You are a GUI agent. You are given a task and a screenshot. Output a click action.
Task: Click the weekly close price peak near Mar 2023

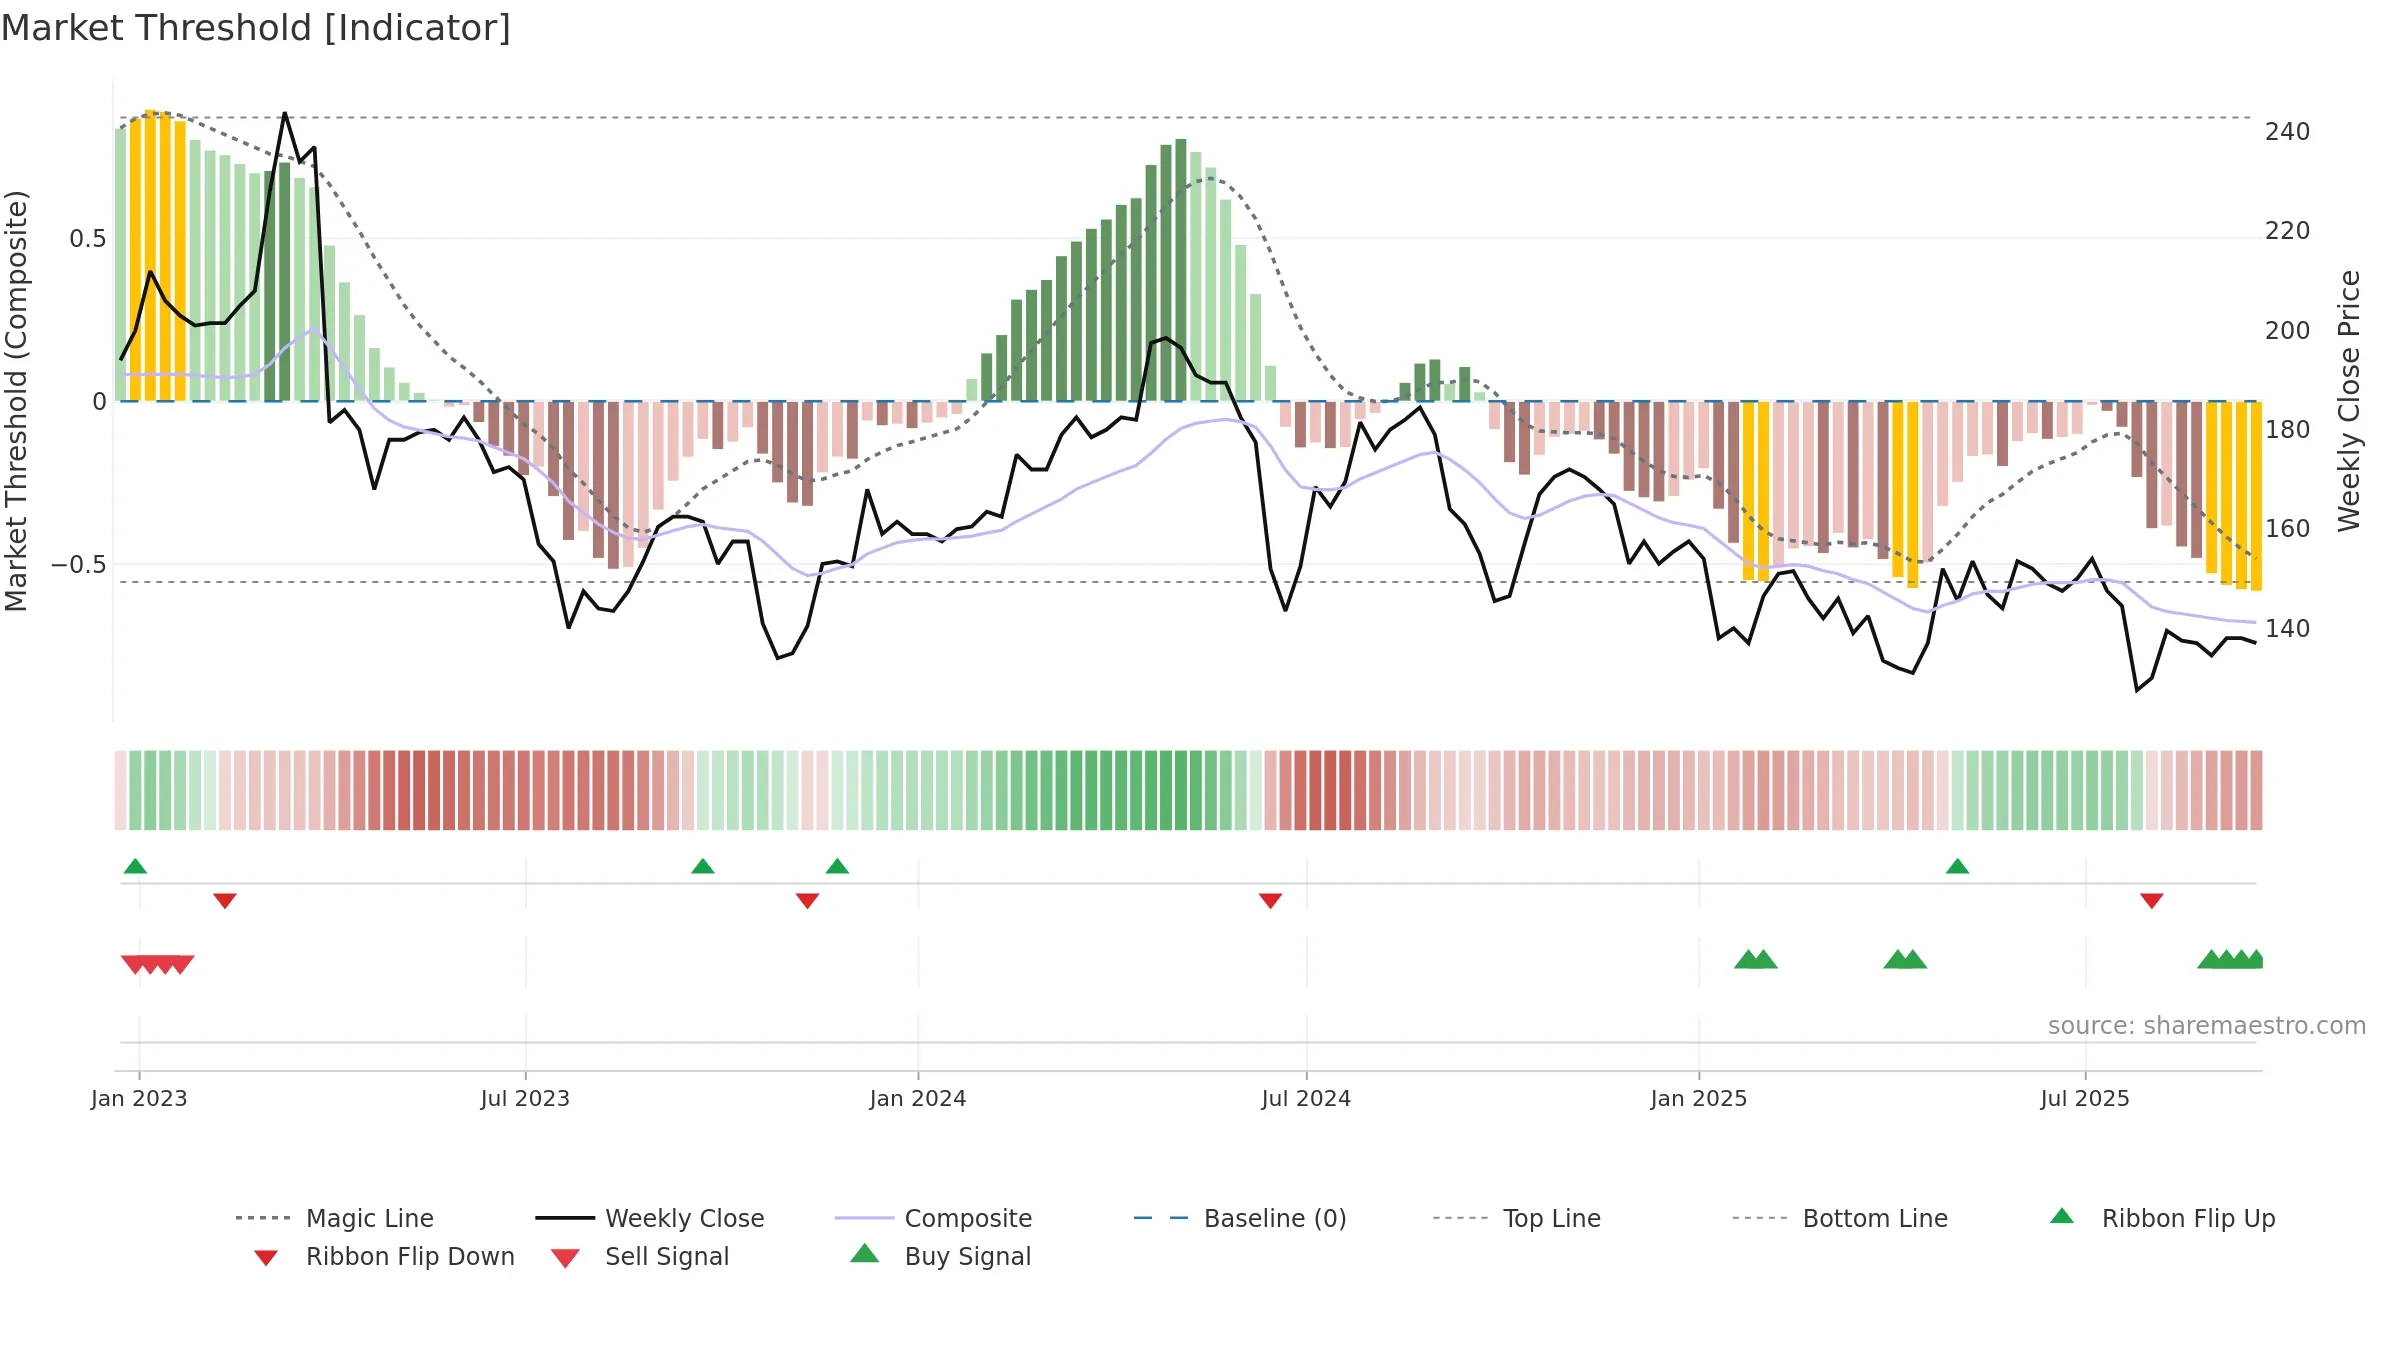(285, 114)
